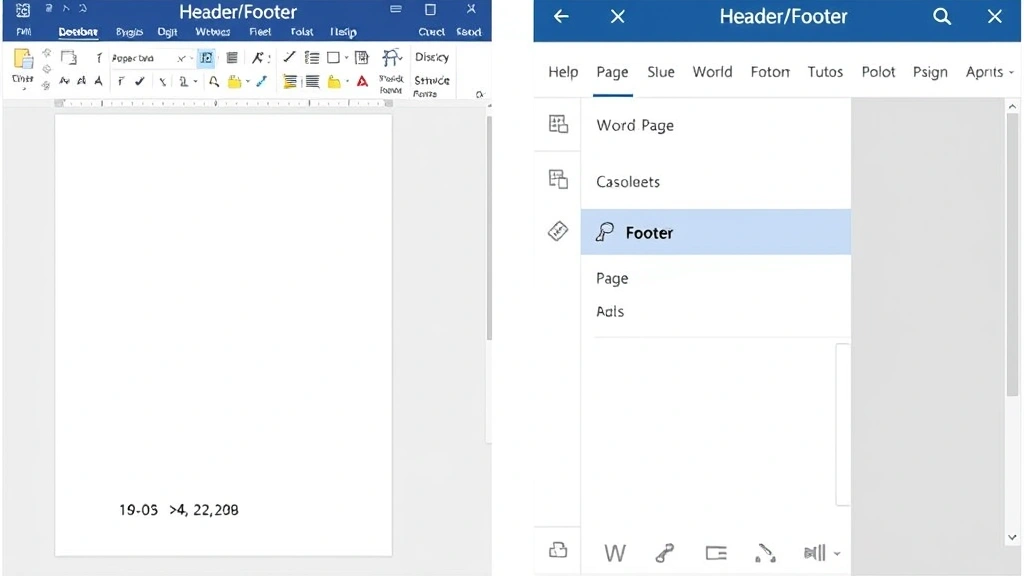Click the top layout icon in right sidebar
Screen dimensions: 1024x576
[x=558, y=124]
